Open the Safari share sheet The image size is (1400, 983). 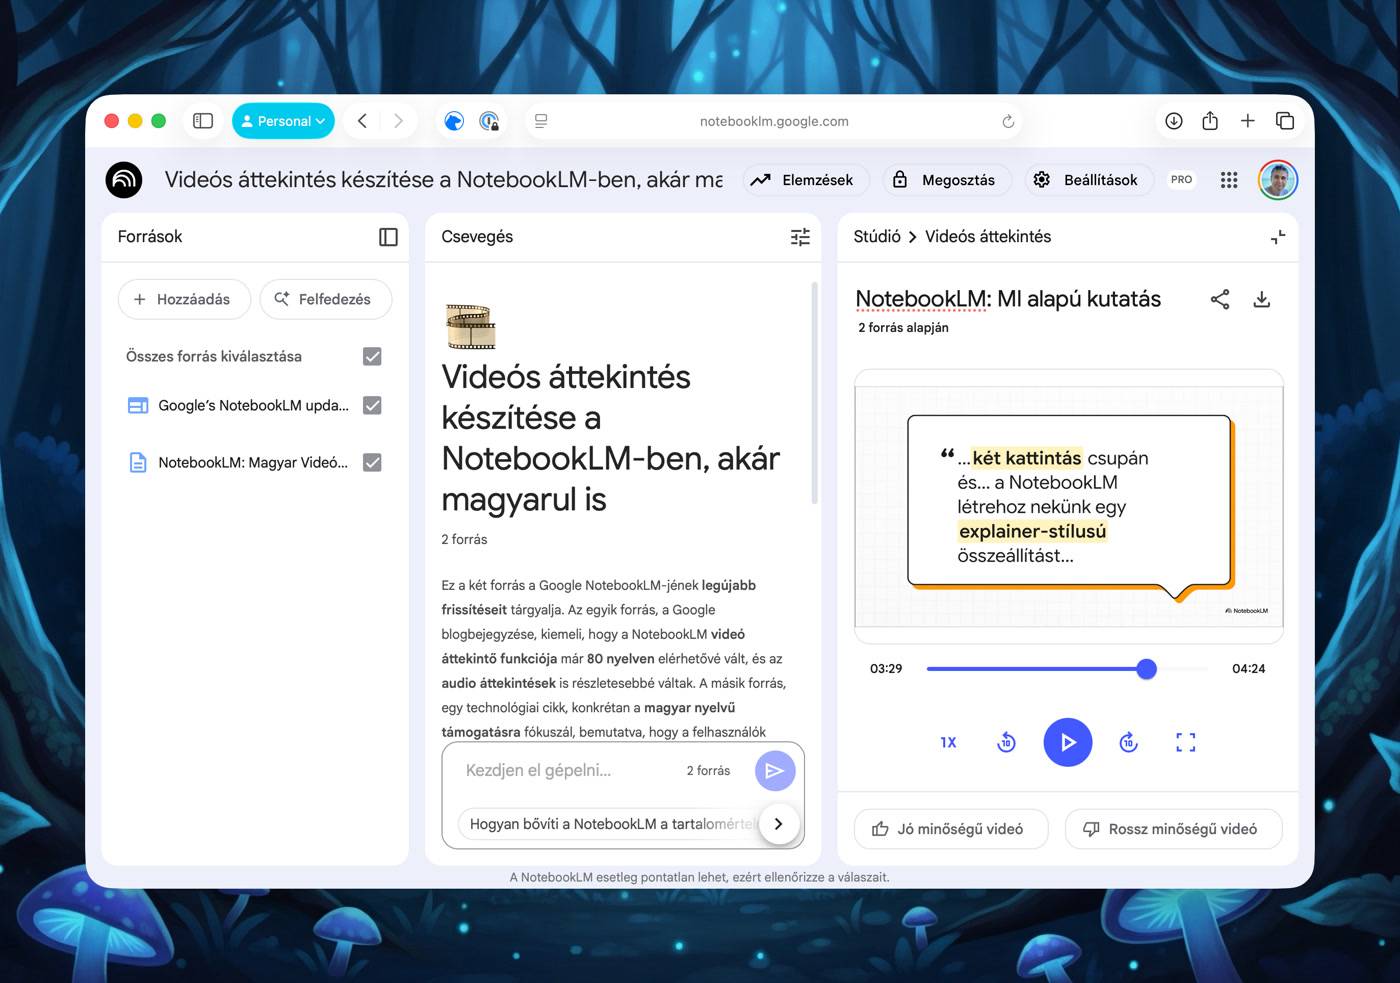tap(1210, 121)
